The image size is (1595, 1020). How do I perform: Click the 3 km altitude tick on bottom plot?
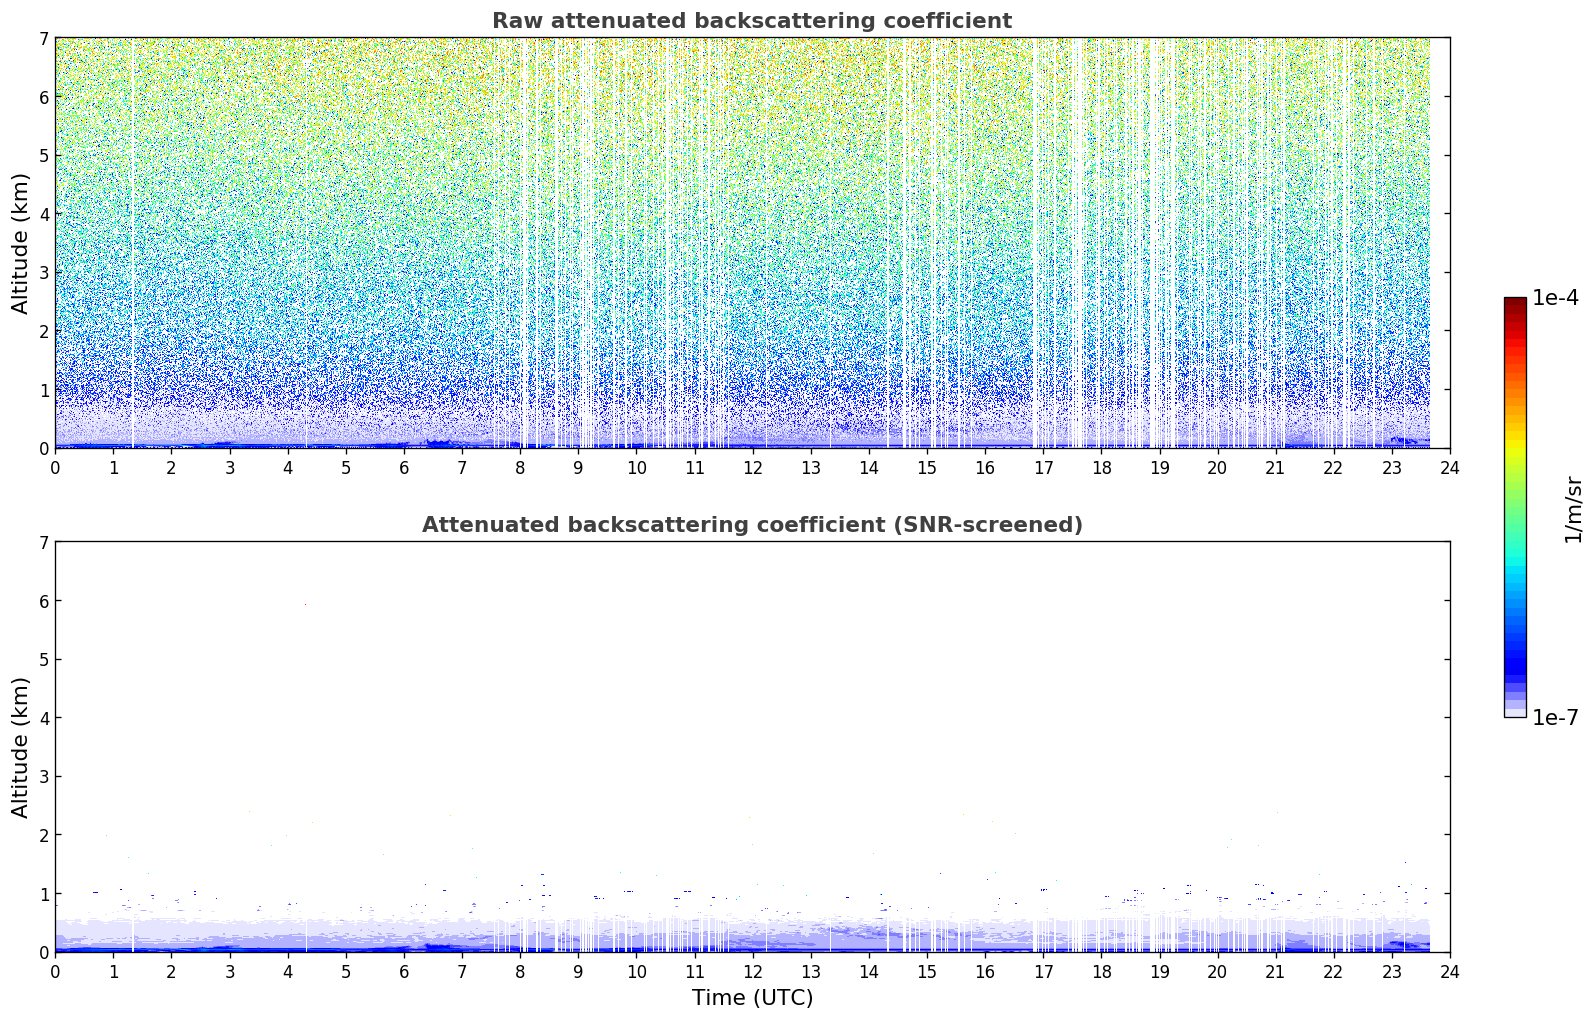[x=43, y=777]
